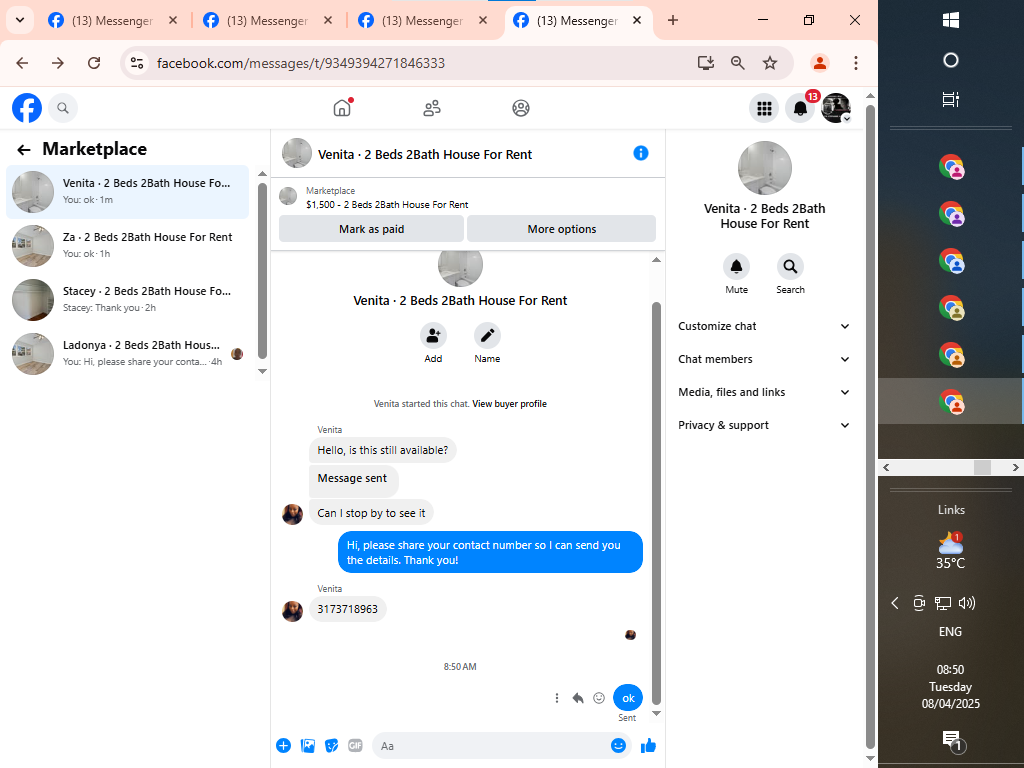
Task: Attach a file with the image icon
Action: 308,745
